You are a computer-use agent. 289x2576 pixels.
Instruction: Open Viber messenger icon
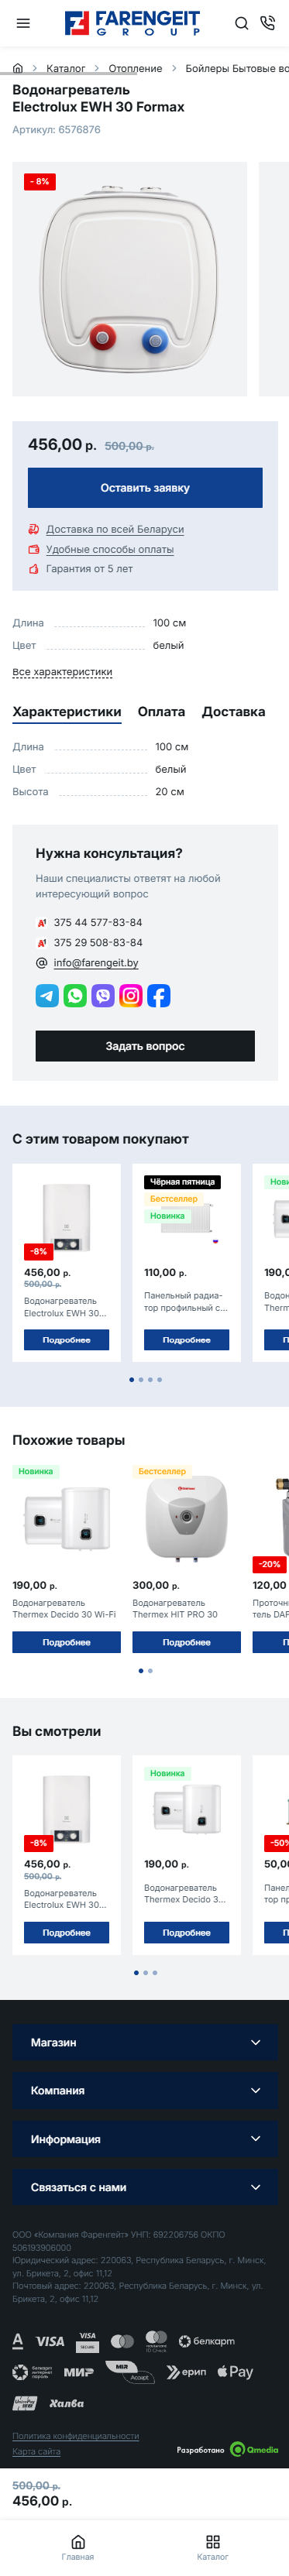click(103, 995)
